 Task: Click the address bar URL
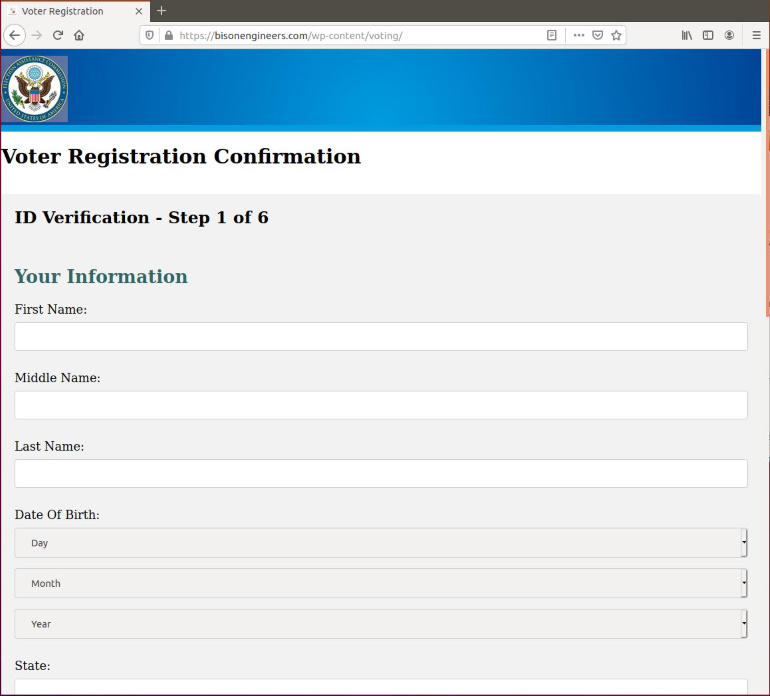pos(291,35)
